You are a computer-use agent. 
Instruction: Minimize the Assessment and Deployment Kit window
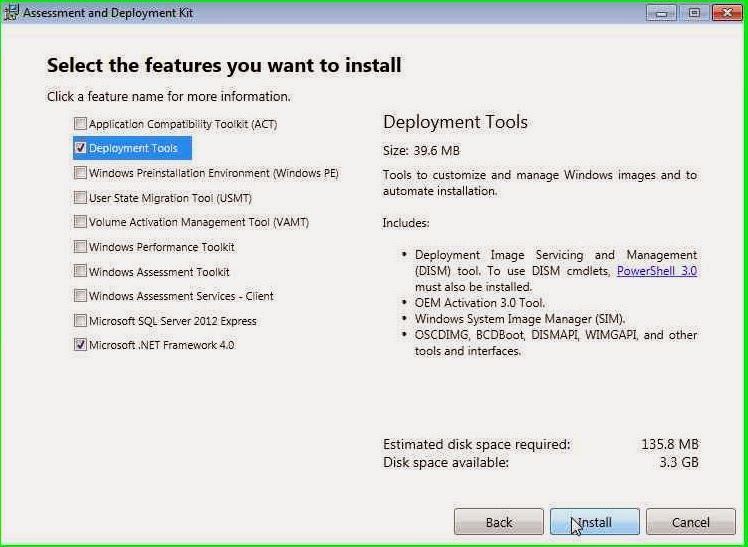660,13
